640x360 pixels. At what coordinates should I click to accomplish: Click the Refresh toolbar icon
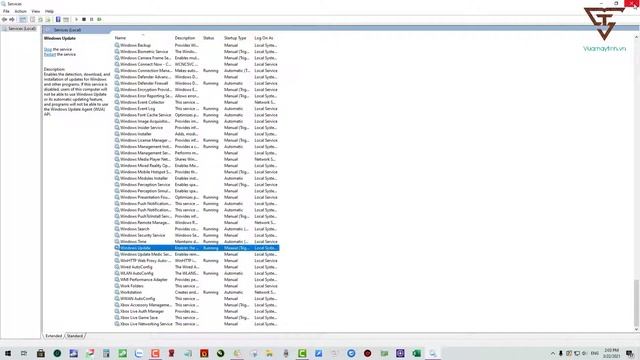point(40,19)
